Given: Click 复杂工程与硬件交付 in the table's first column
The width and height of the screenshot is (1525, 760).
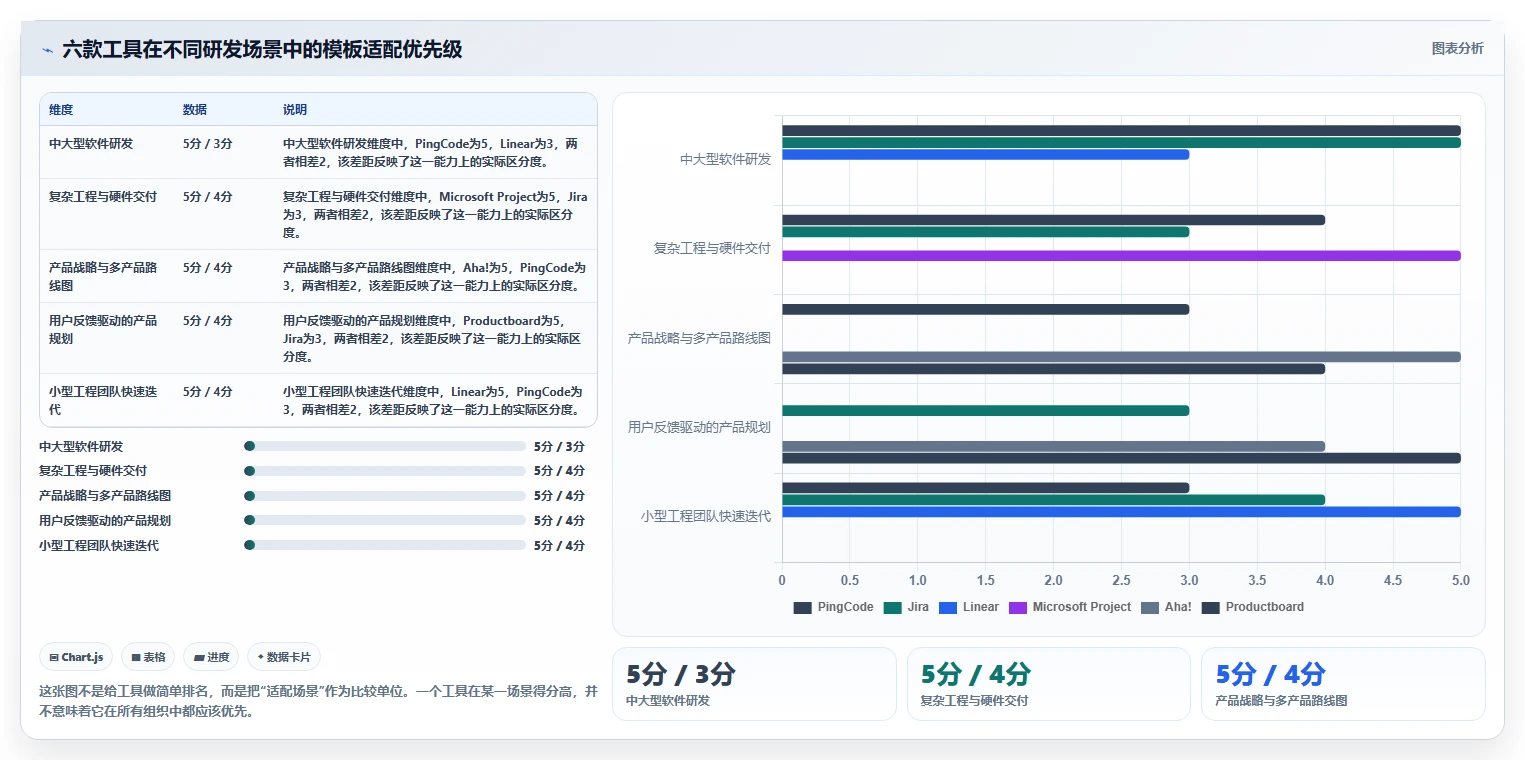Looking at the screenshot, I should click(x=103, y=197).
